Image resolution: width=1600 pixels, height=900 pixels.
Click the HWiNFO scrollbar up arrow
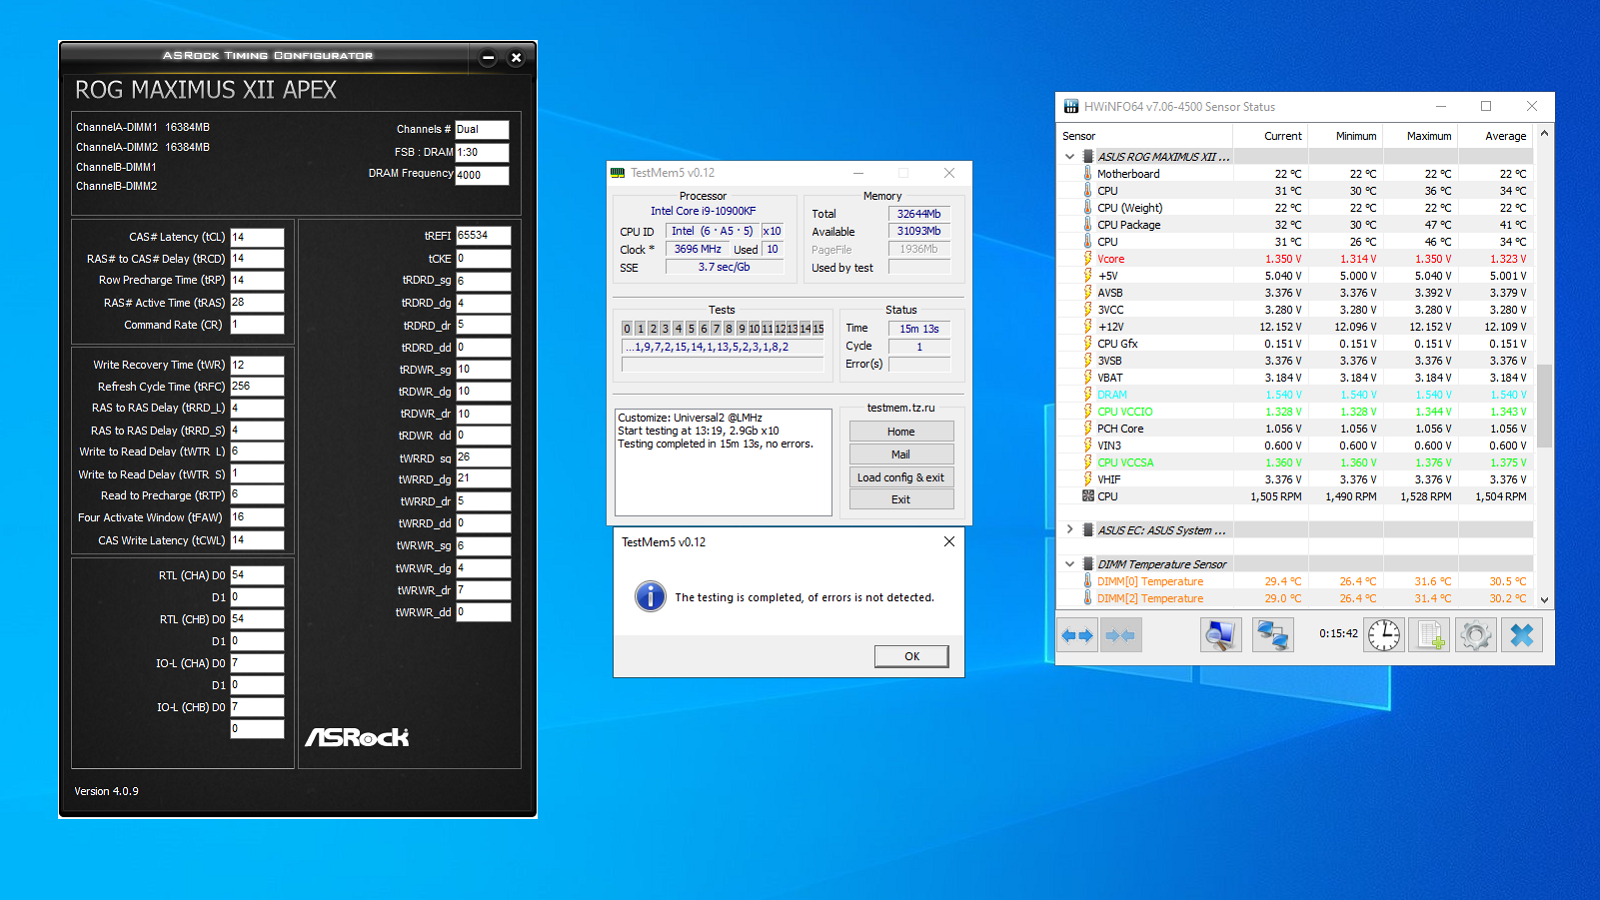click(1545, 134)
